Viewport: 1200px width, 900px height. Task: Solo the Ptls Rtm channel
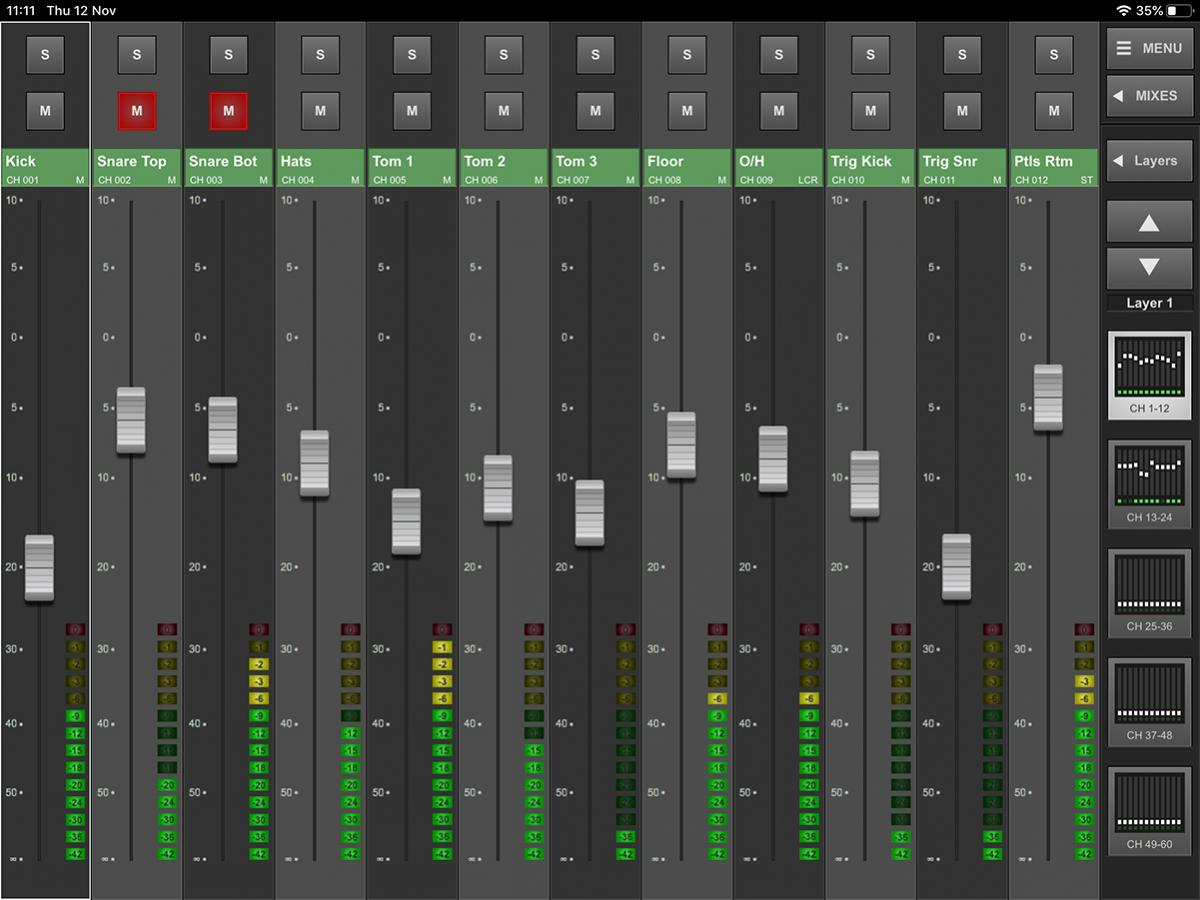point(1054,55)
